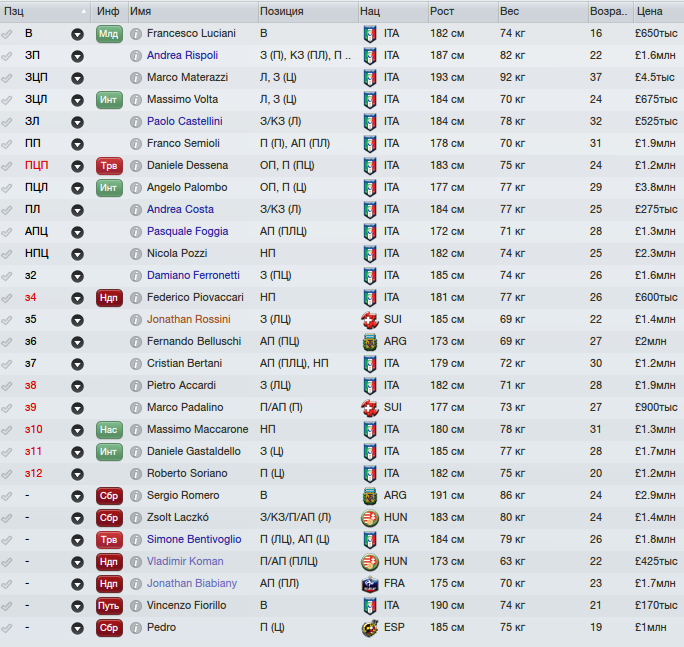Image resolution: width=684 pixels, height=647 pixels.
Task: Click the Spain flag icon for Pedro
Action: tap(369, 627)
